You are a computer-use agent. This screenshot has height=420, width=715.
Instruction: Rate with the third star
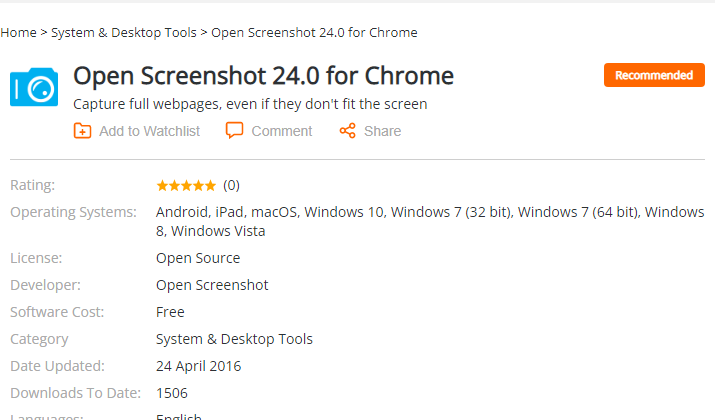point(186,186)
